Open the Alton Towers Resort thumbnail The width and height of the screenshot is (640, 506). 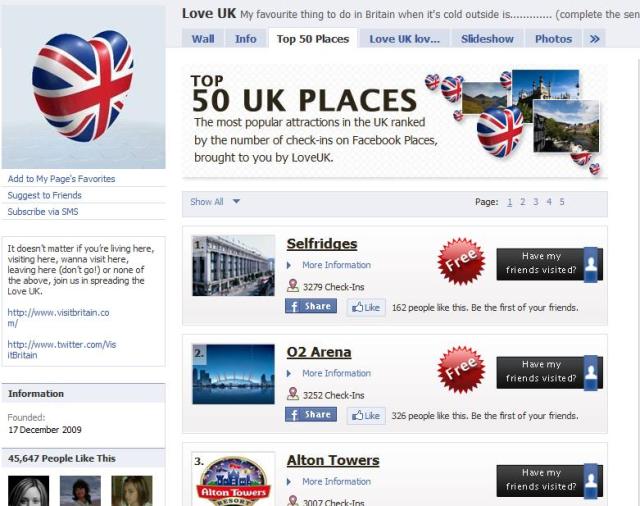[x=233, y=479]
